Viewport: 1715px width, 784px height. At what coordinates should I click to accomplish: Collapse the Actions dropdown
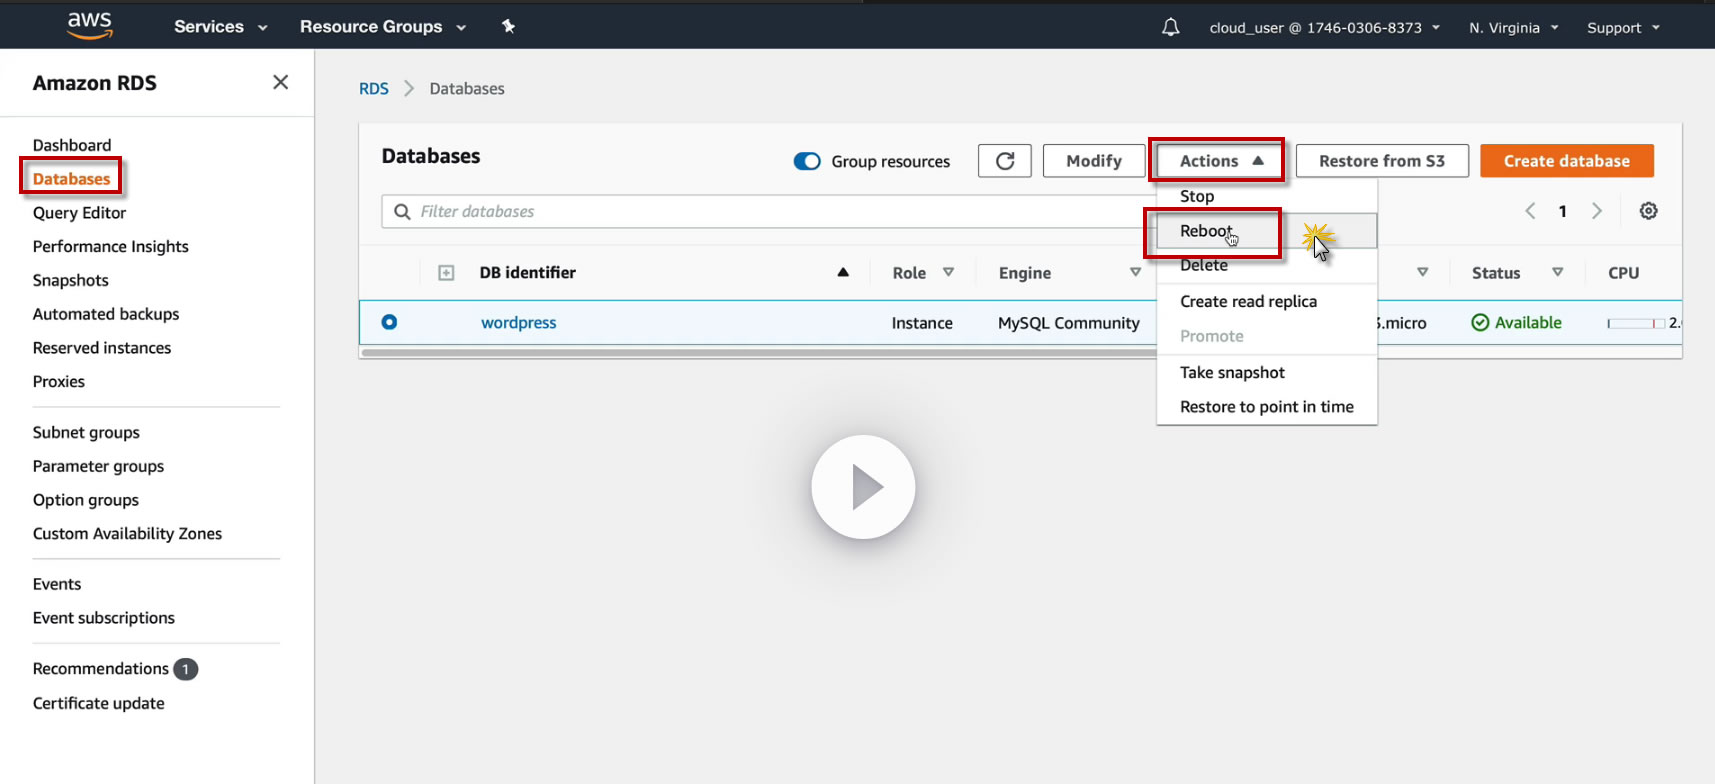tap(1219, 161)
